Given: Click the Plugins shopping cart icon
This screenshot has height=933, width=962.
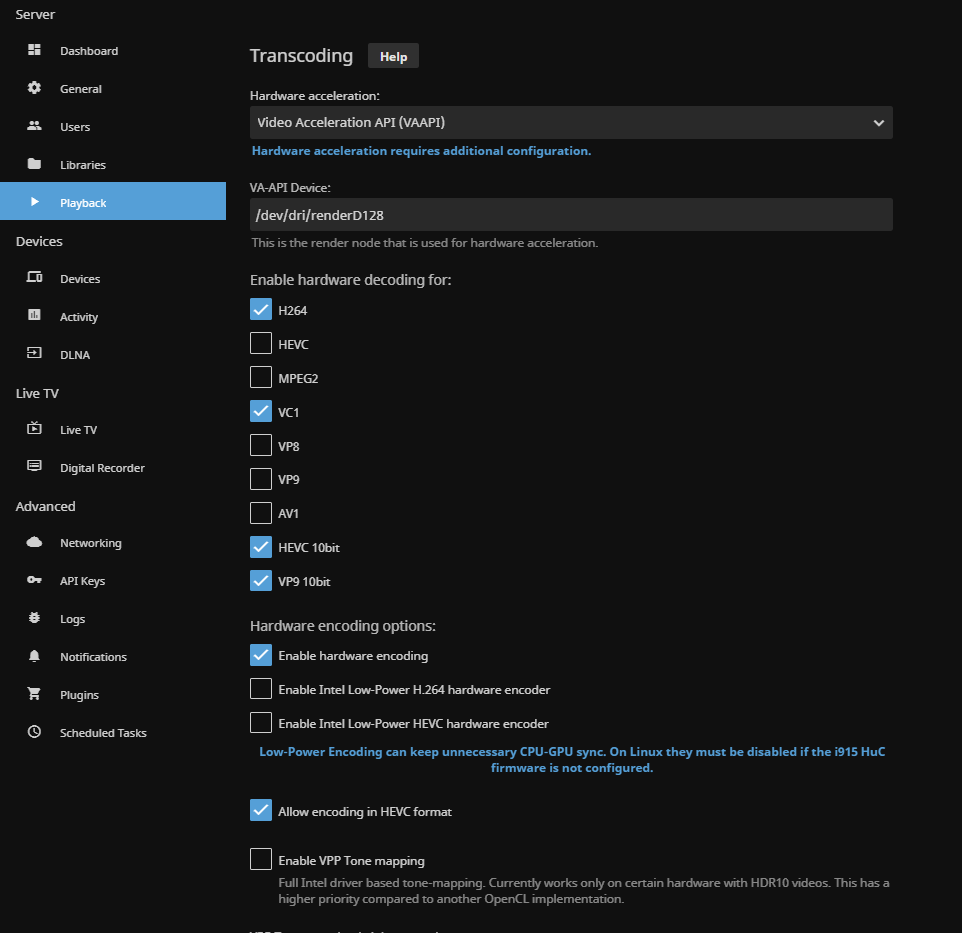Looking at the screenshot, I should coord(34,694).
